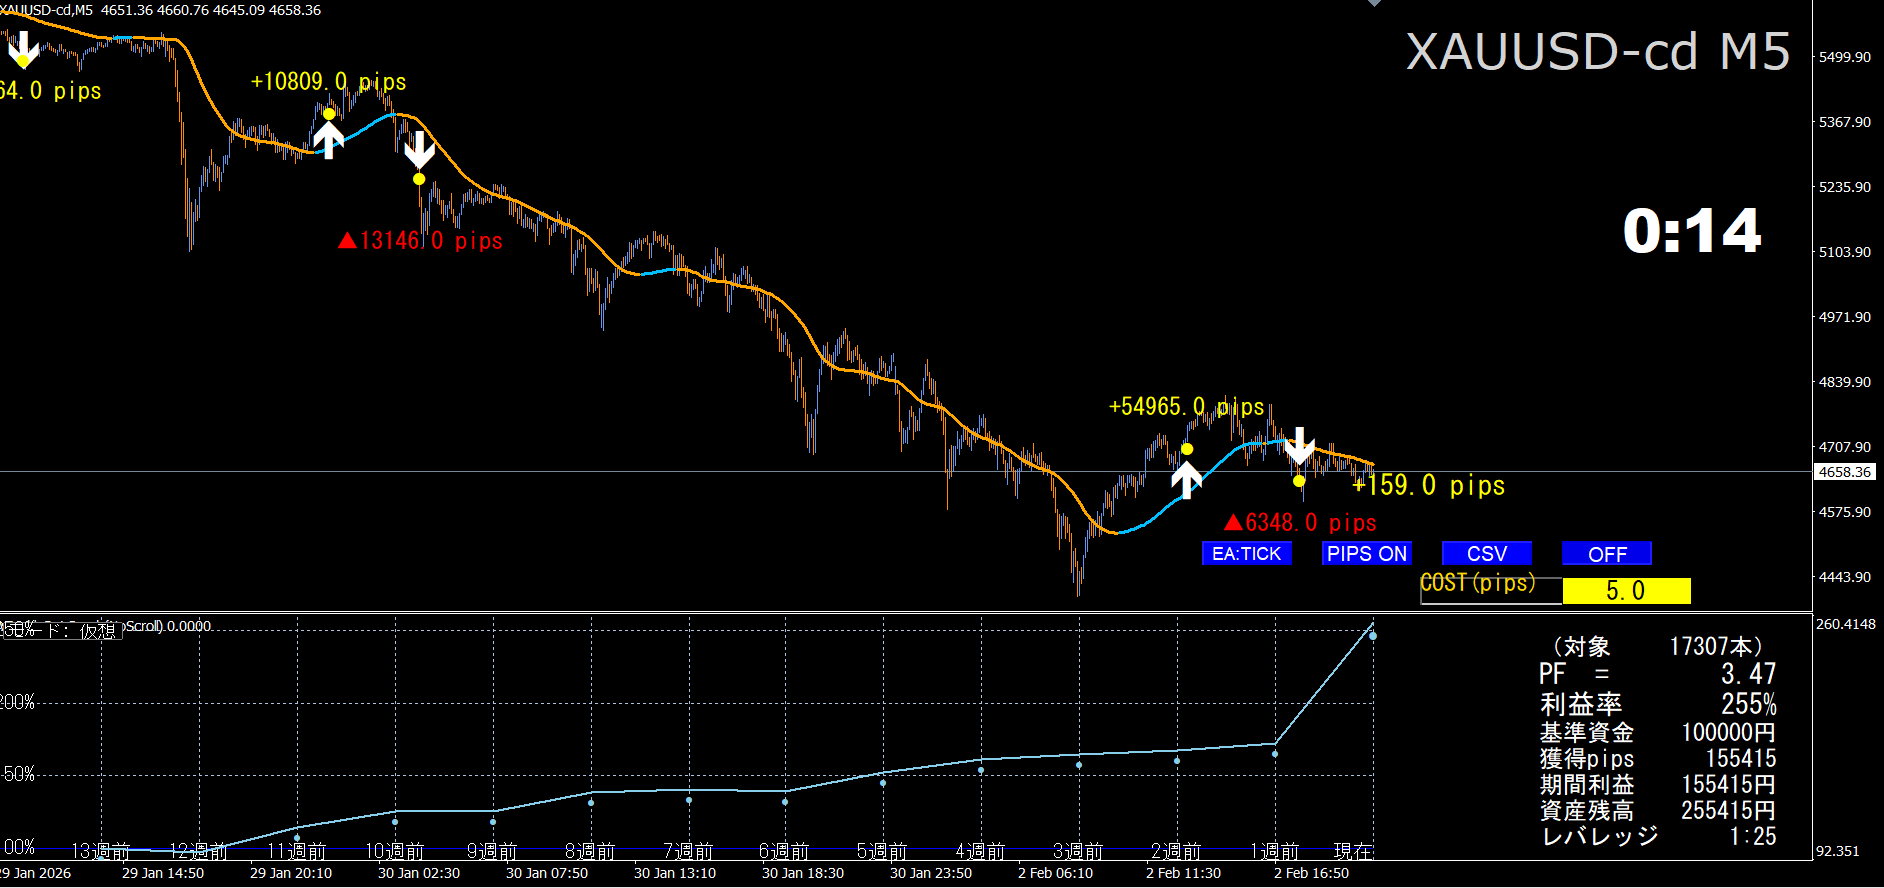
Task: Click yellow dot above the +10809.0 up arrow
Action: [x=329, y=113]
